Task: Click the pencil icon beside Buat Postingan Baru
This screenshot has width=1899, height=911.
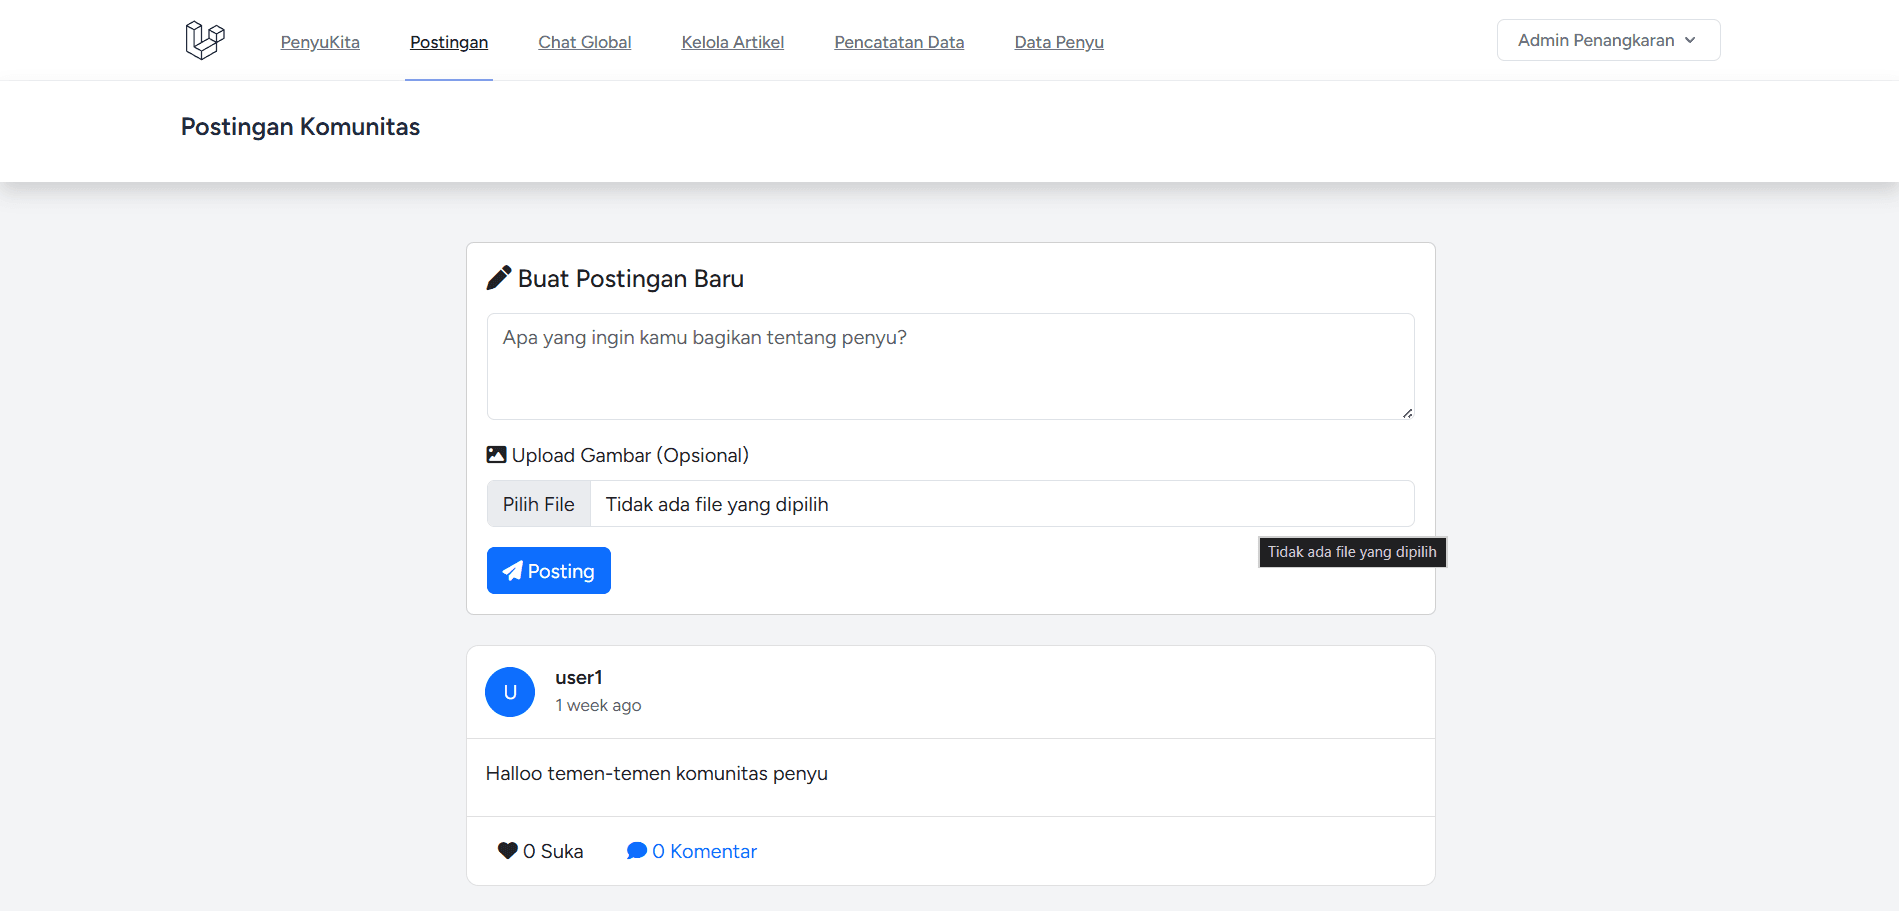Action: coord(498,278)
